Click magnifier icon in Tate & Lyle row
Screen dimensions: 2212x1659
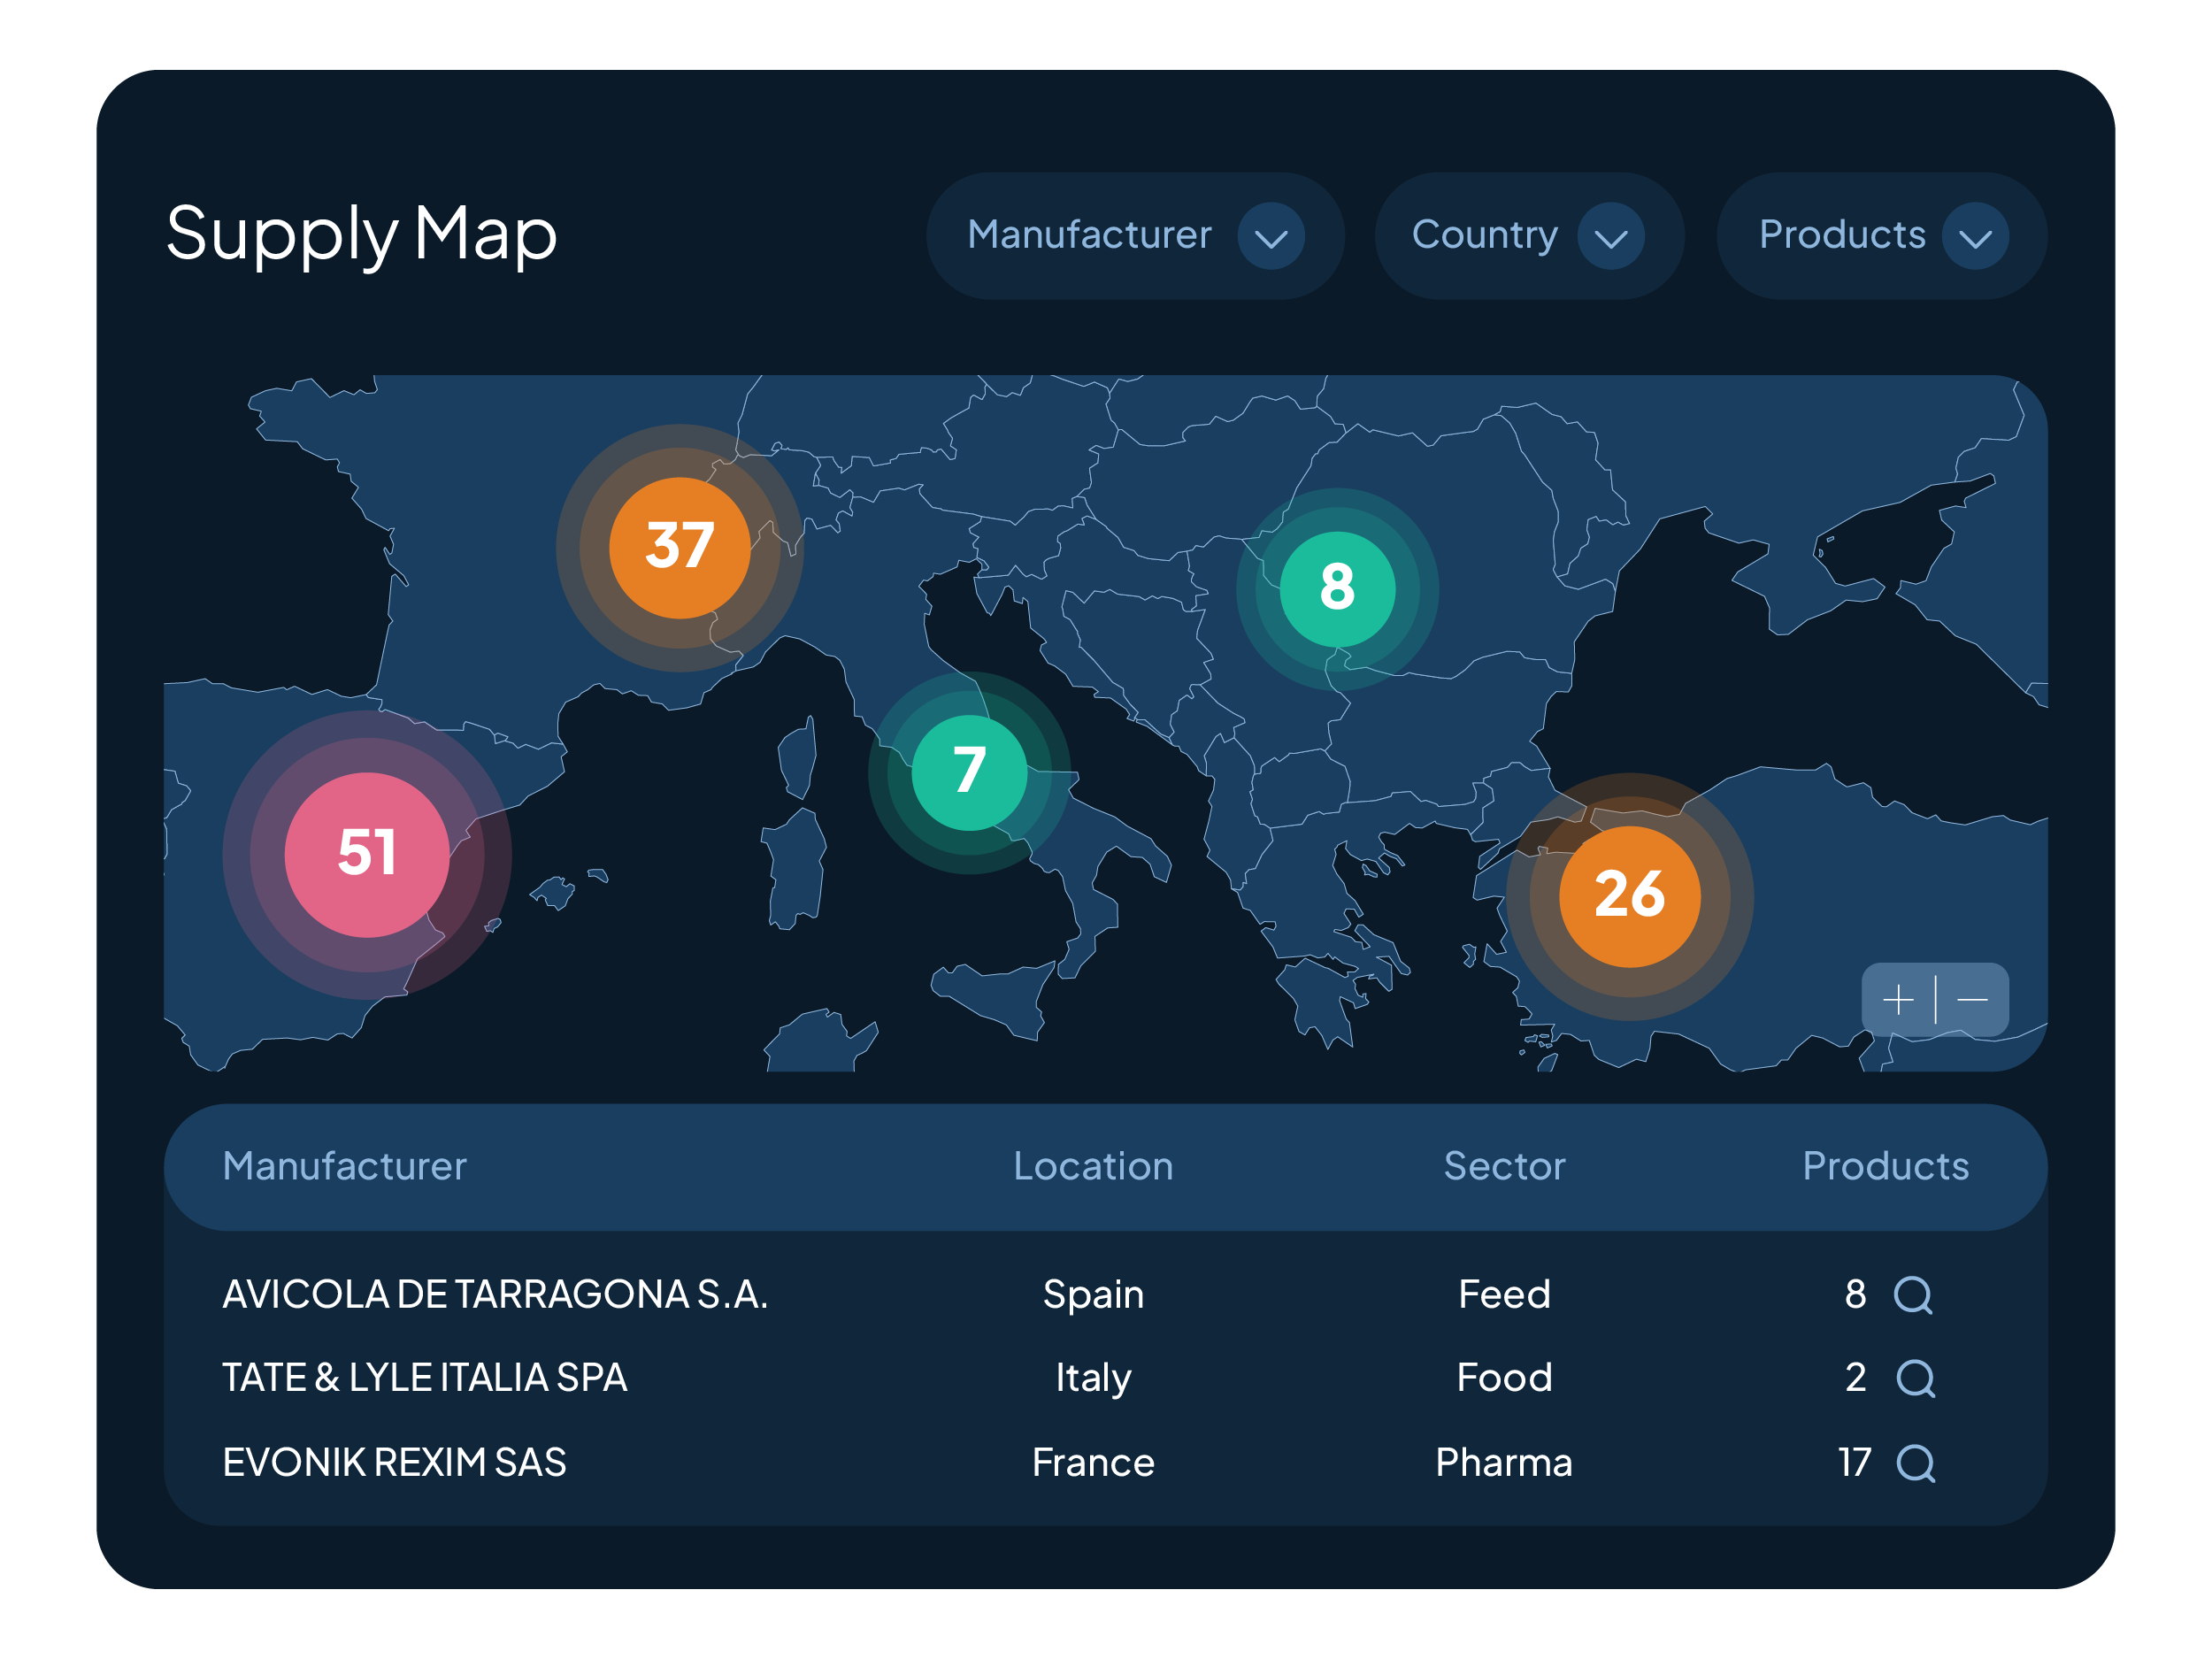pyautogui.click(x=1915, y=1378)
